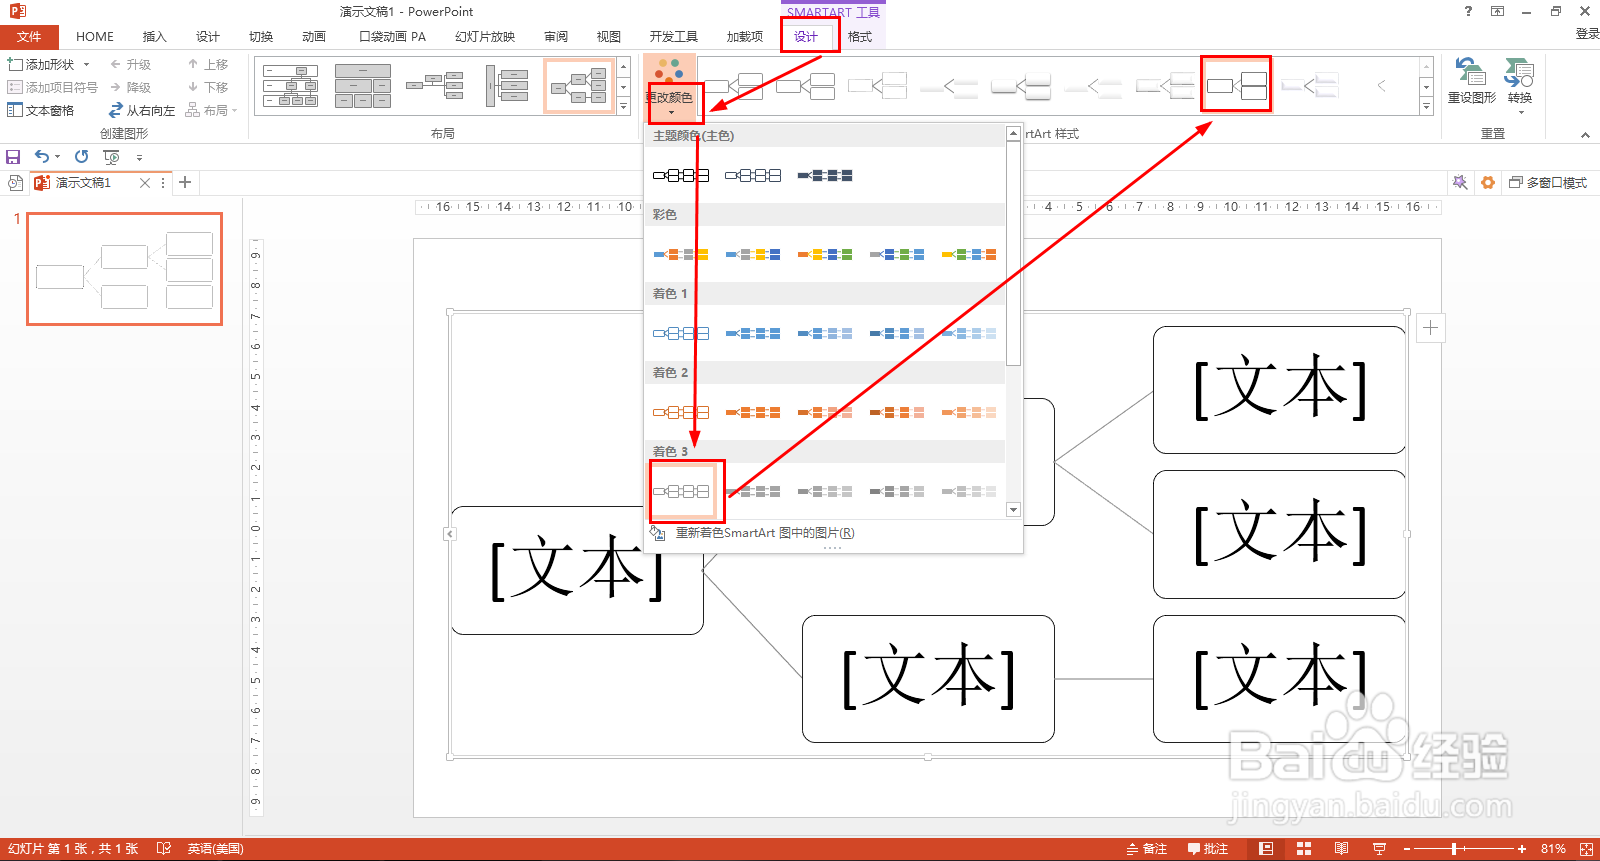Click the plus chart elements button beside SmartArt
The height and width of the screenshot is (861, 1600).
(1431, 327)
